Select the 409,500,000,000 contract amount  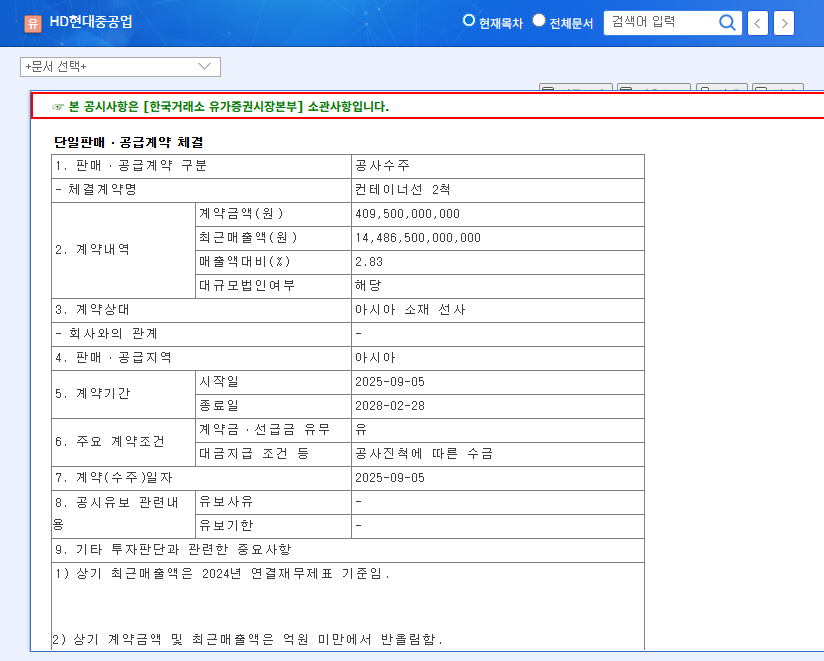[x=407, y=214]
